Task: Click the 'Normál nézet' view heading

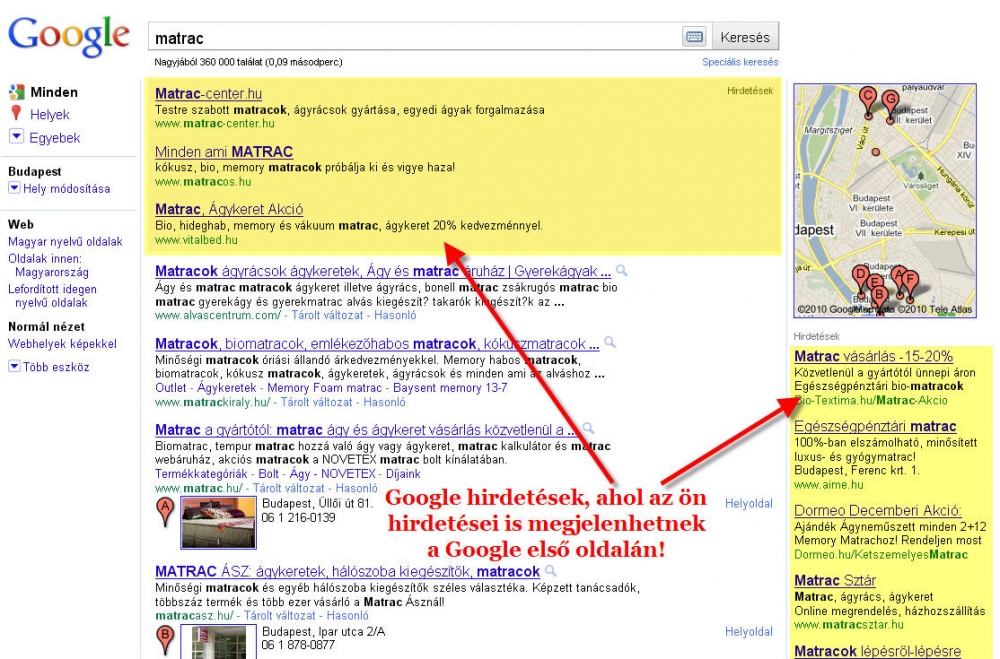Action: 46,327
